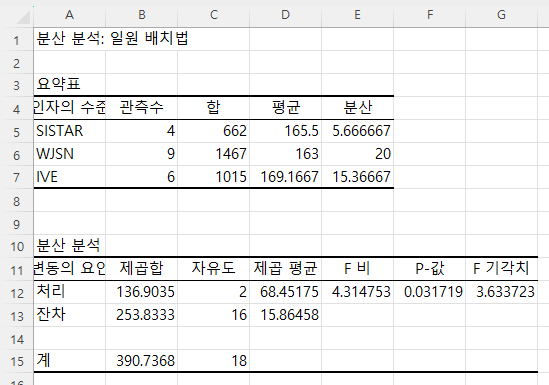The width and height of the screenshot is (549, 385).
Task: Click the 합 header cell
Action: (214, 107)
